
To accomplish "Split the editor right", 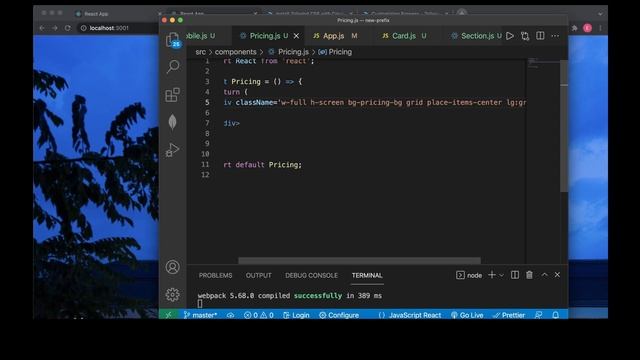I will pos(540,36).
